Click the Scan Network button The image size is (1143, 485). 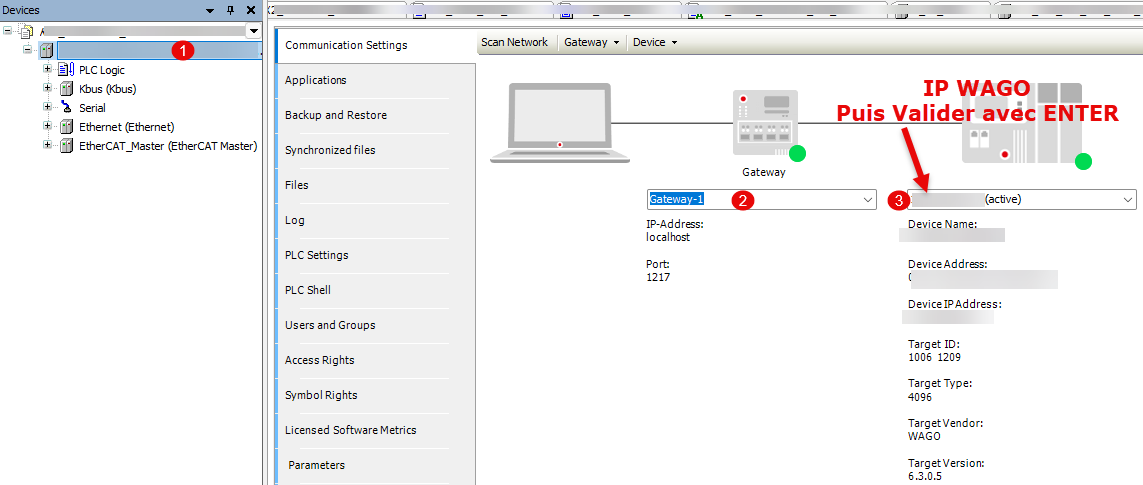pyautogui.click(x=514, y=42)
